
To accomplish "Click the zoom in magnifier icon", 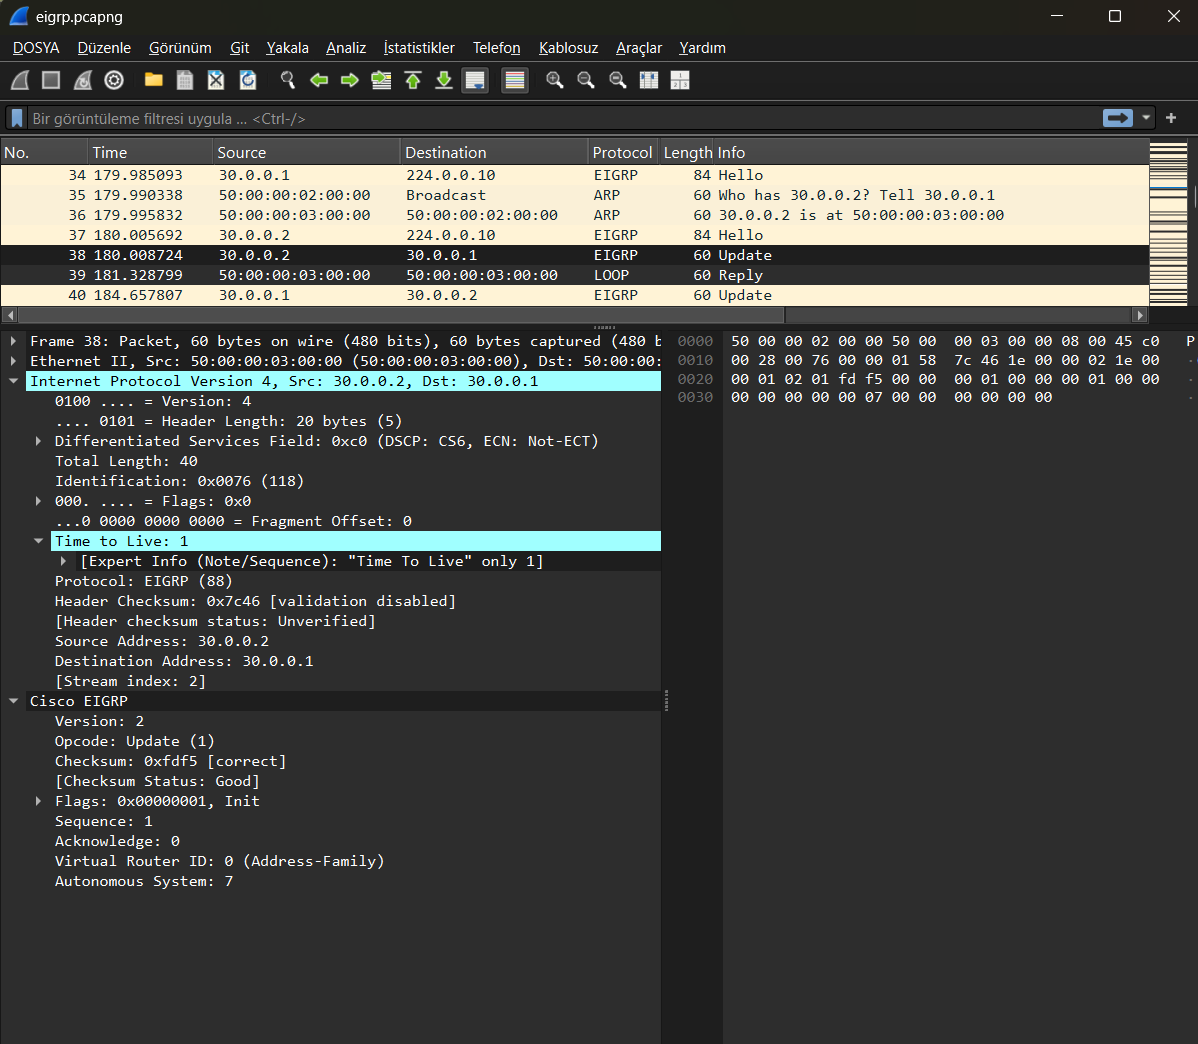I will [x=555, y=80].
